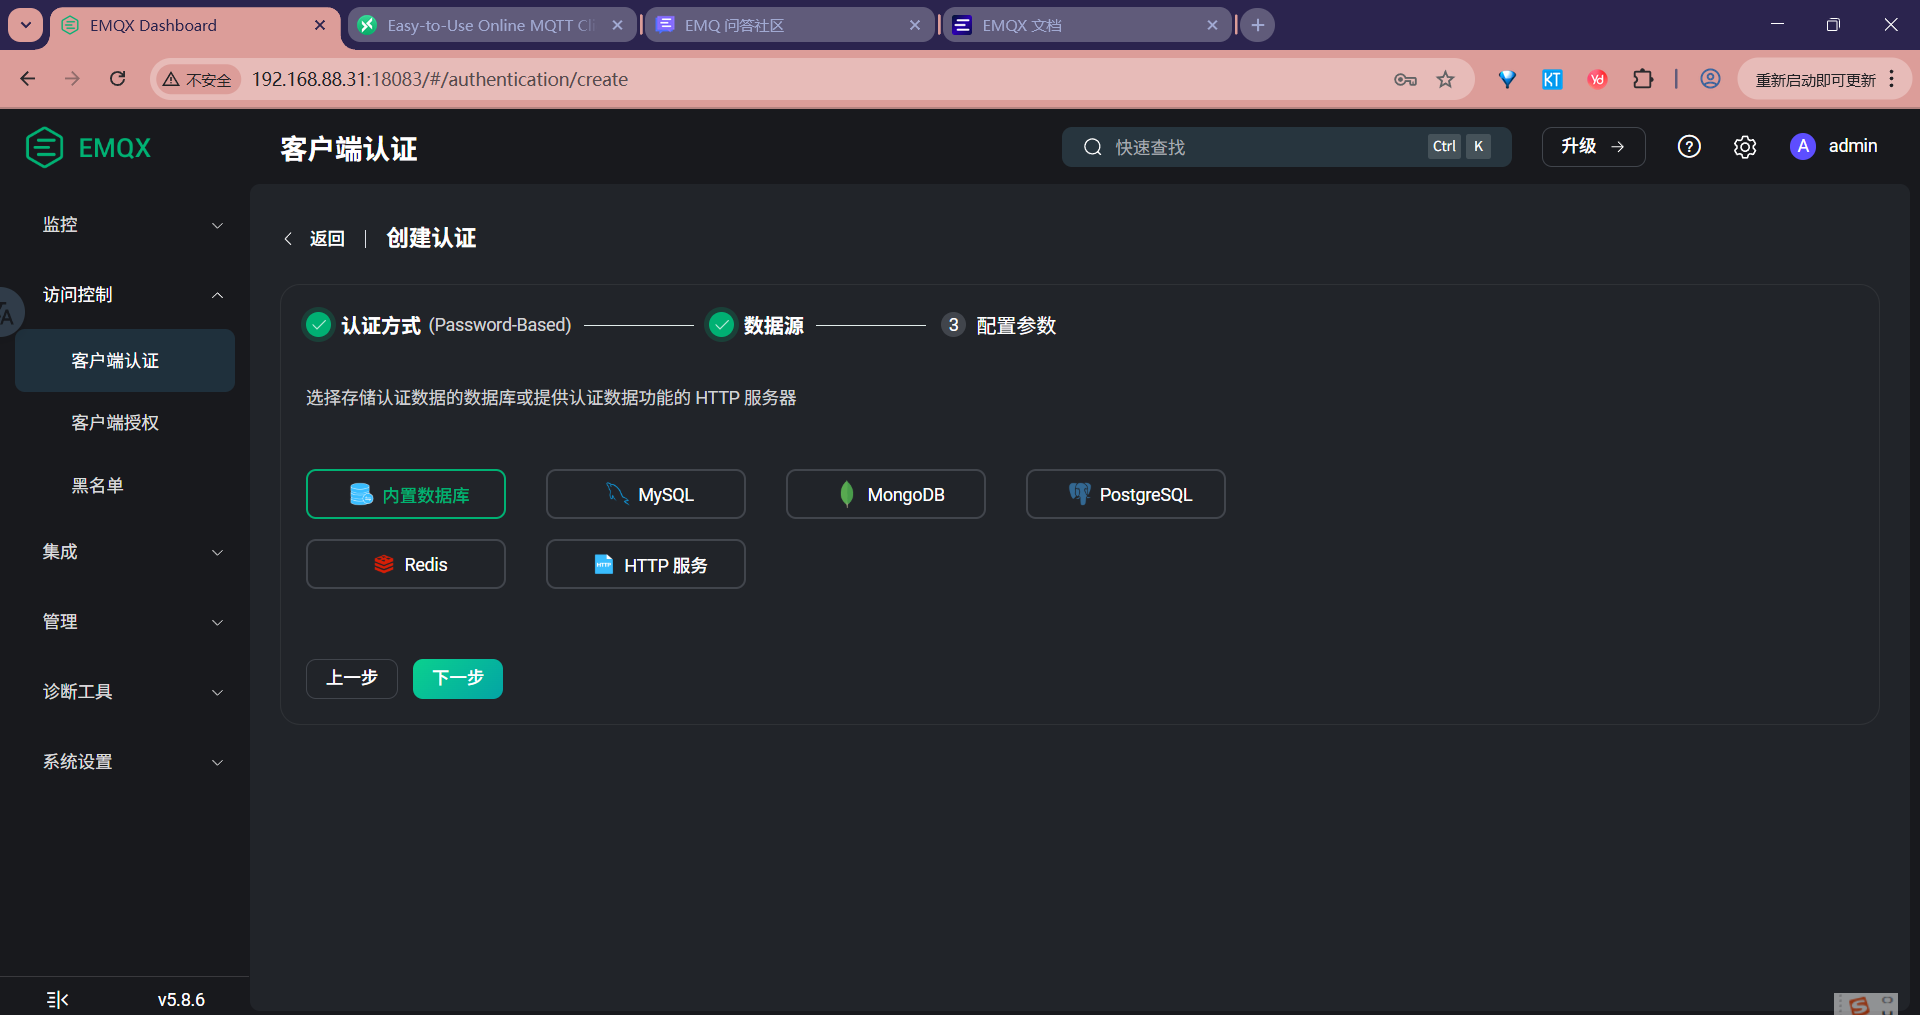
Task: Click the 数据源 step checkmark
Action: (721, 325)
